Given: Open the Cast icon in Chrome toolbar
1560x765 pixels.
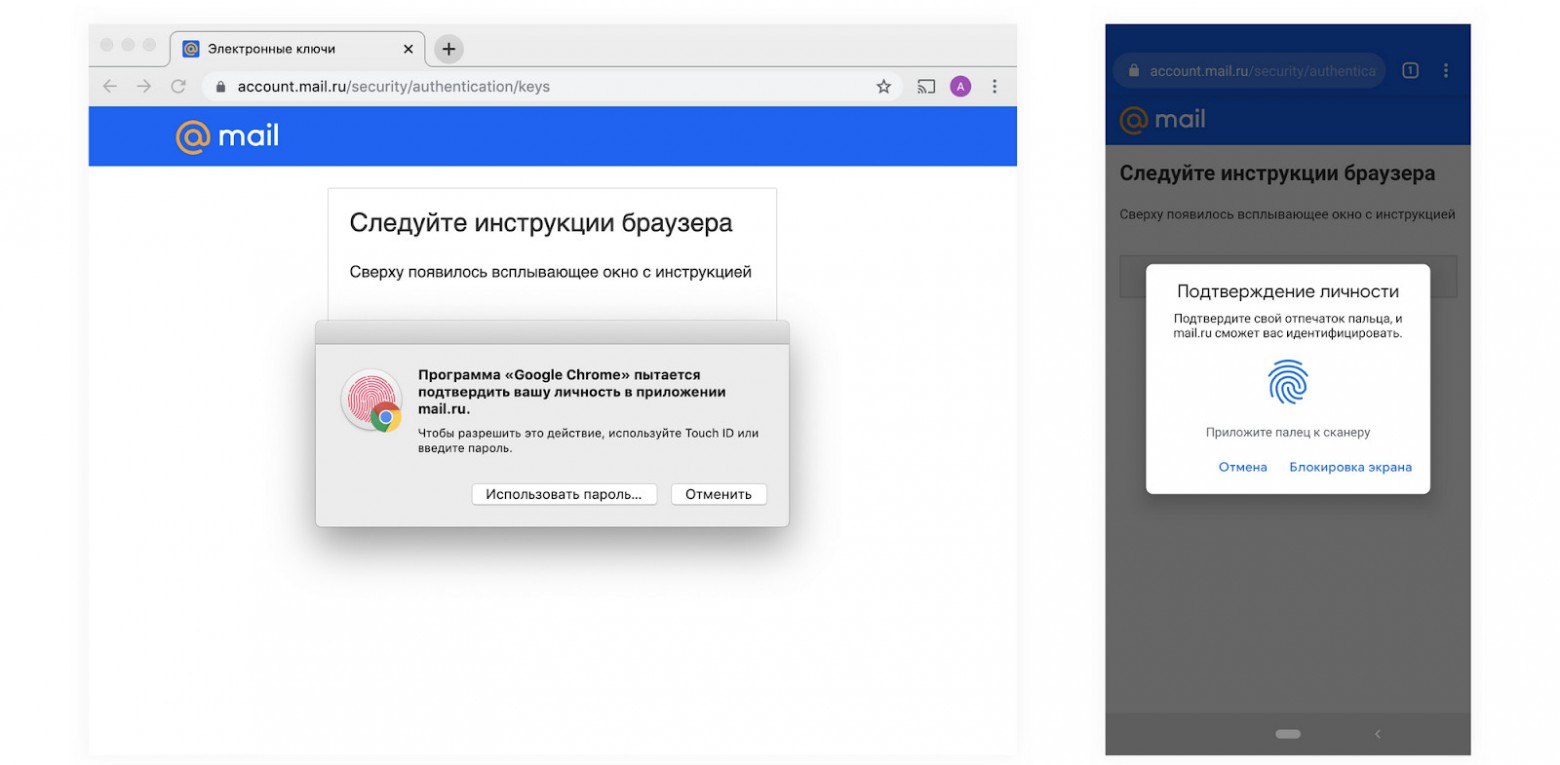Looking at the screenshot, I should click(x=926, y=86).
